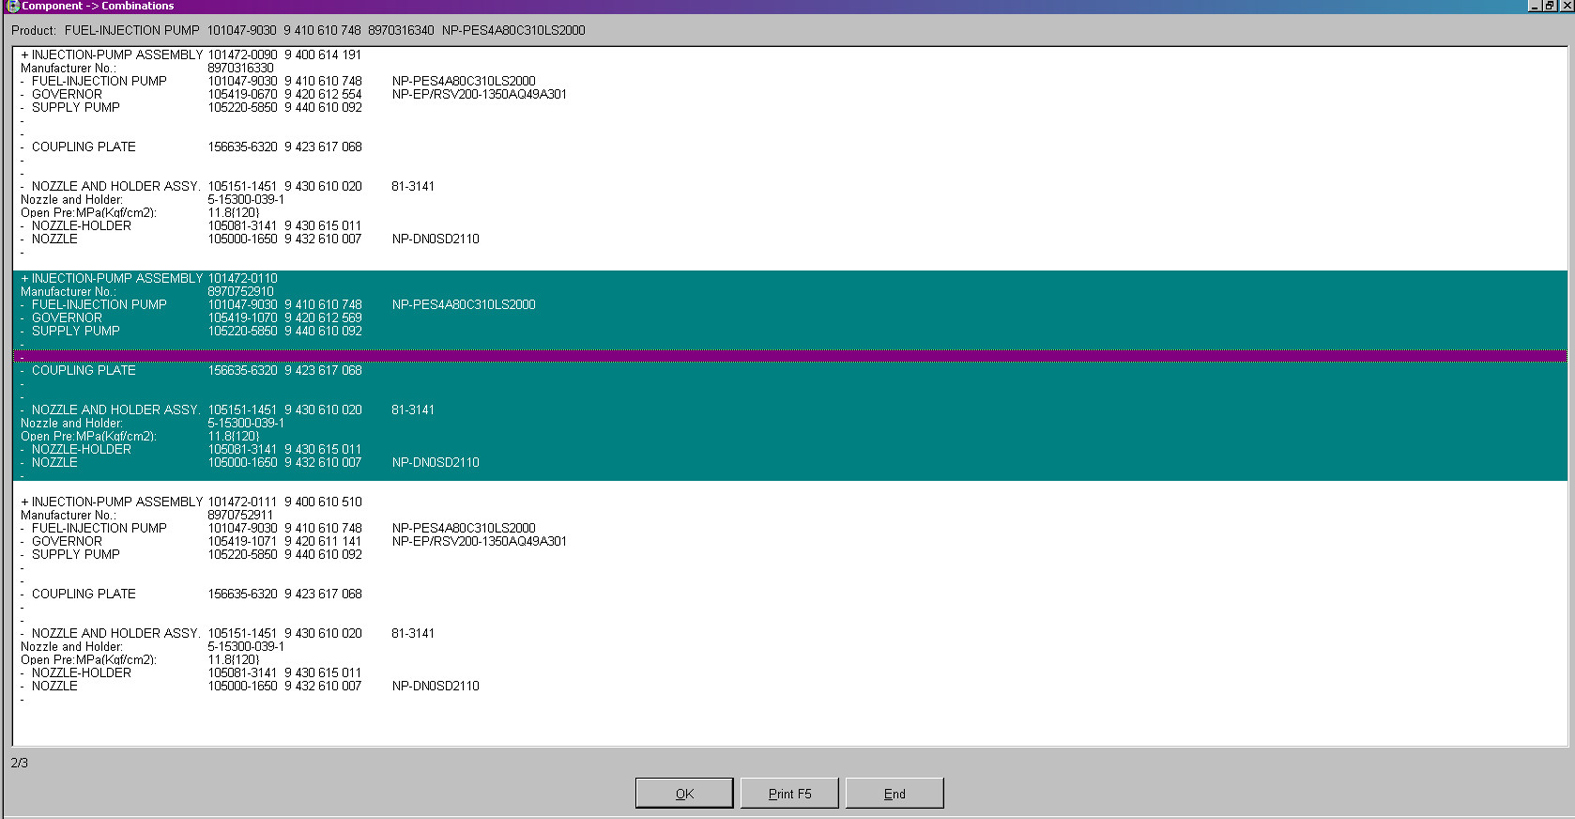Expand the plus sign beside assembly 101472-0111

[x=24, y=502]
